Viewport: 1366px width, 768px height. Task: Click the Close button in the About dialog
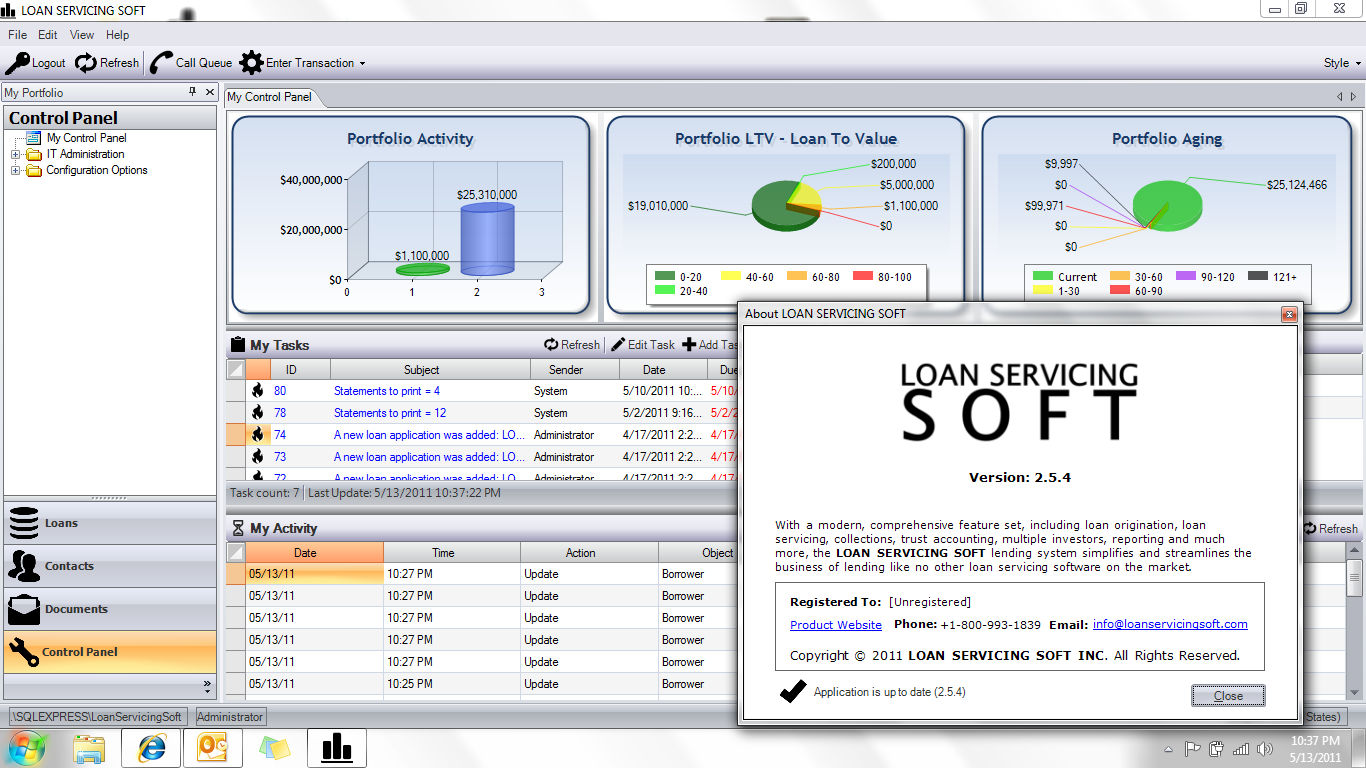[x=1228, y=695]
